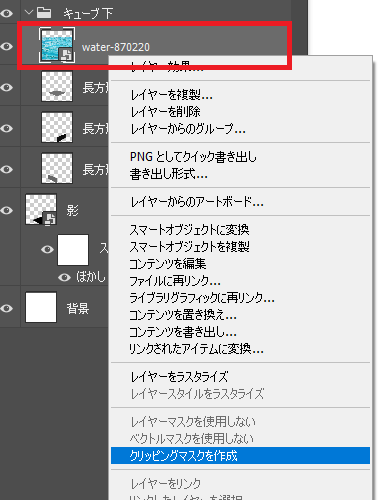Image resolution: width=380 pixels, height=500 pixels.
Task: Toggle visibility of the 背景 layer
Action: (7, 308)
